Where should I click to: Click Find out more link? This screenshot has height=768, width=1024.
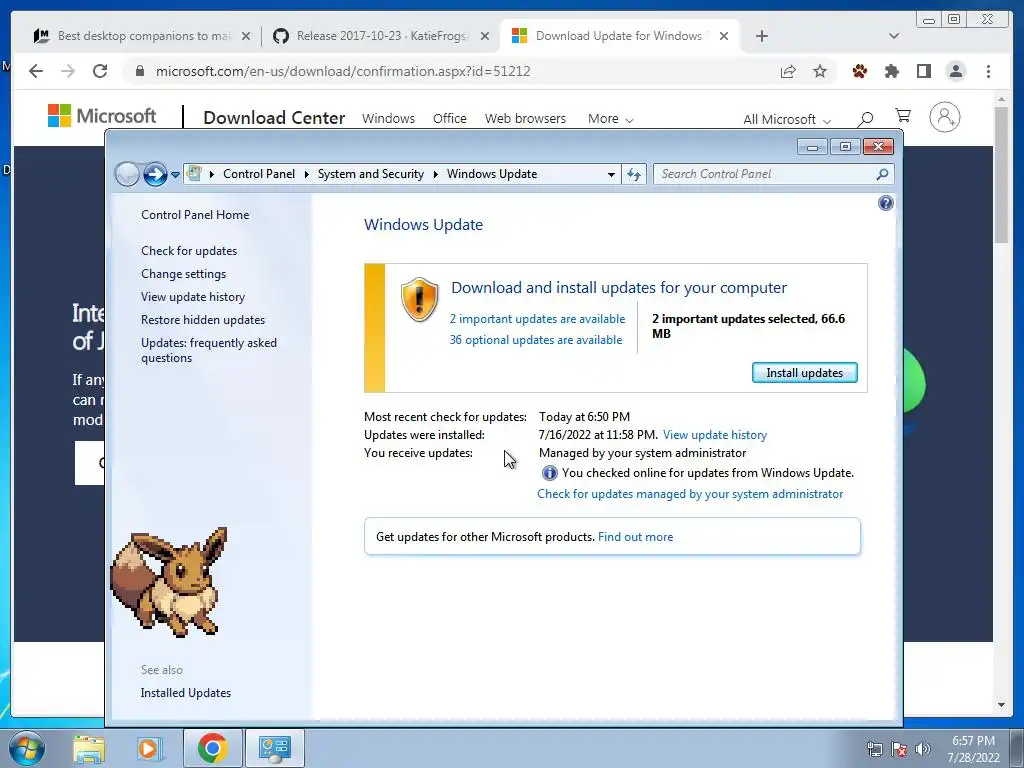point(635,537)
